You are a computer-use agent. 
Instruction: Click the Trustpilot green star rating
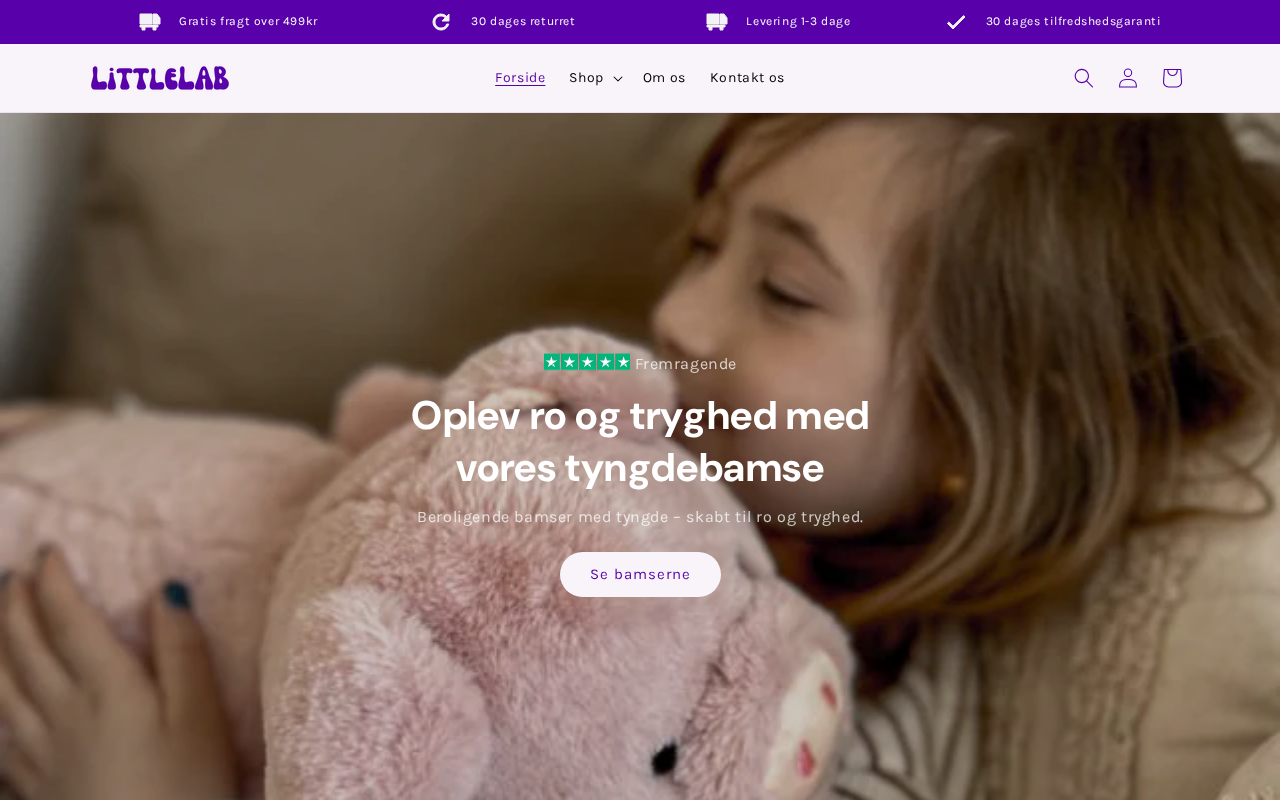coord(587,362)
